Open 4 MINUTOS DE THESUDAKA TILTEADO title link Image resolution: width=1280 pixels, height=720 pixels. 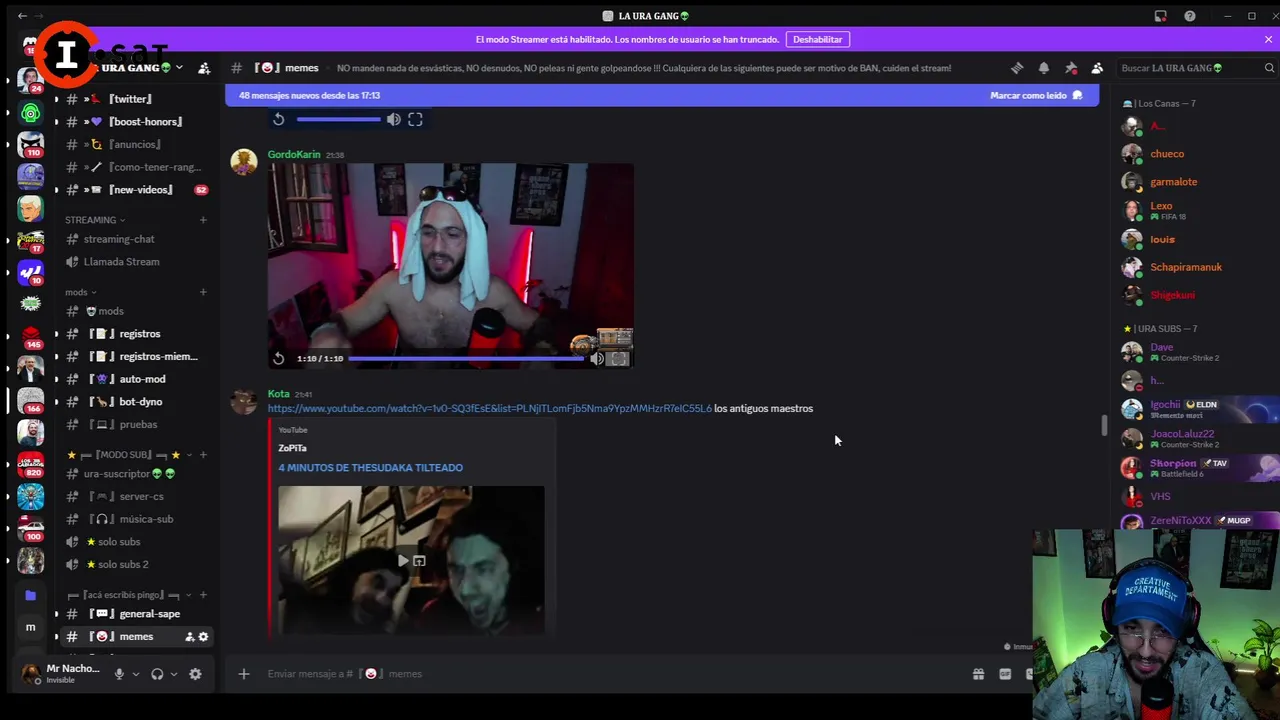tap(370, 467)
